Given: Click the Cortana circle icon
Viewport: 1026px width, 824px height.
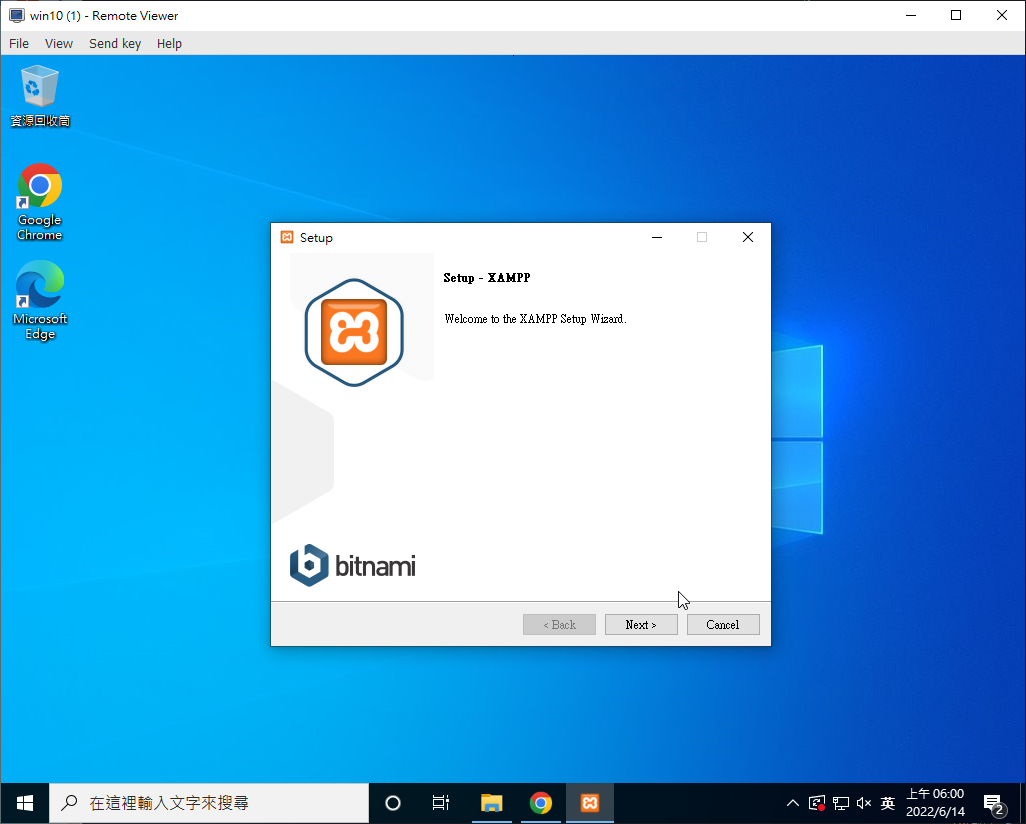Looking at the screenshot, I should [x=393, y=803].
